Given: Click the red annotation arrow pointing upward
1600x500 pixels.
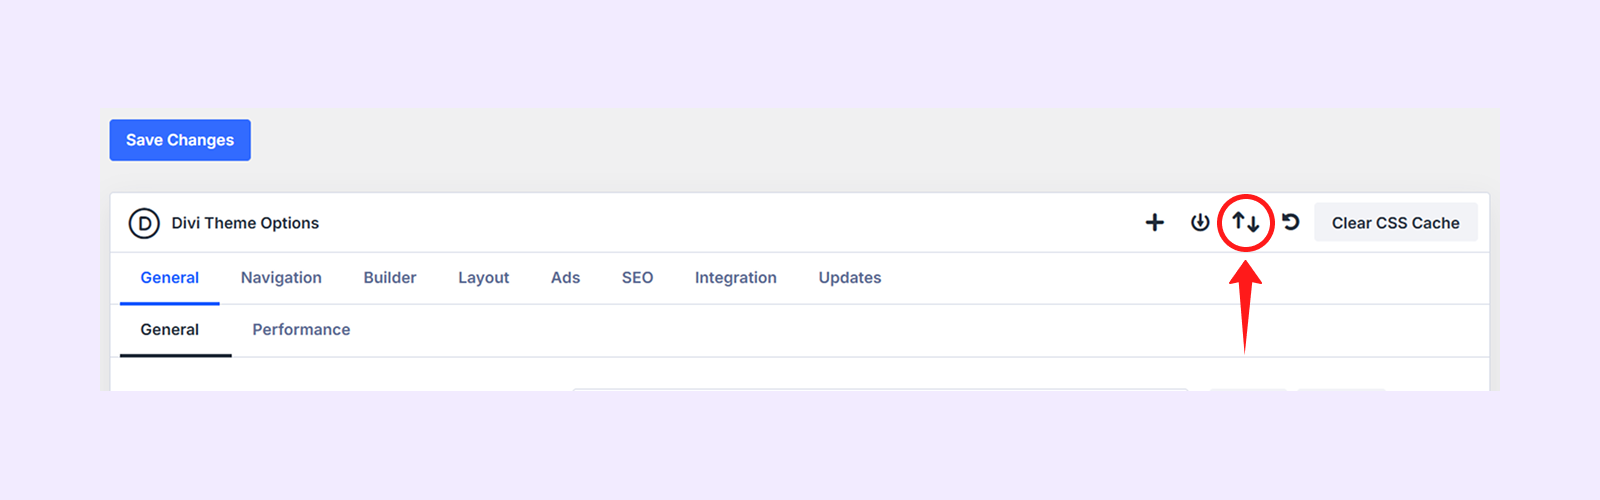Looking at the screenshot, I should coord(1245,305).
